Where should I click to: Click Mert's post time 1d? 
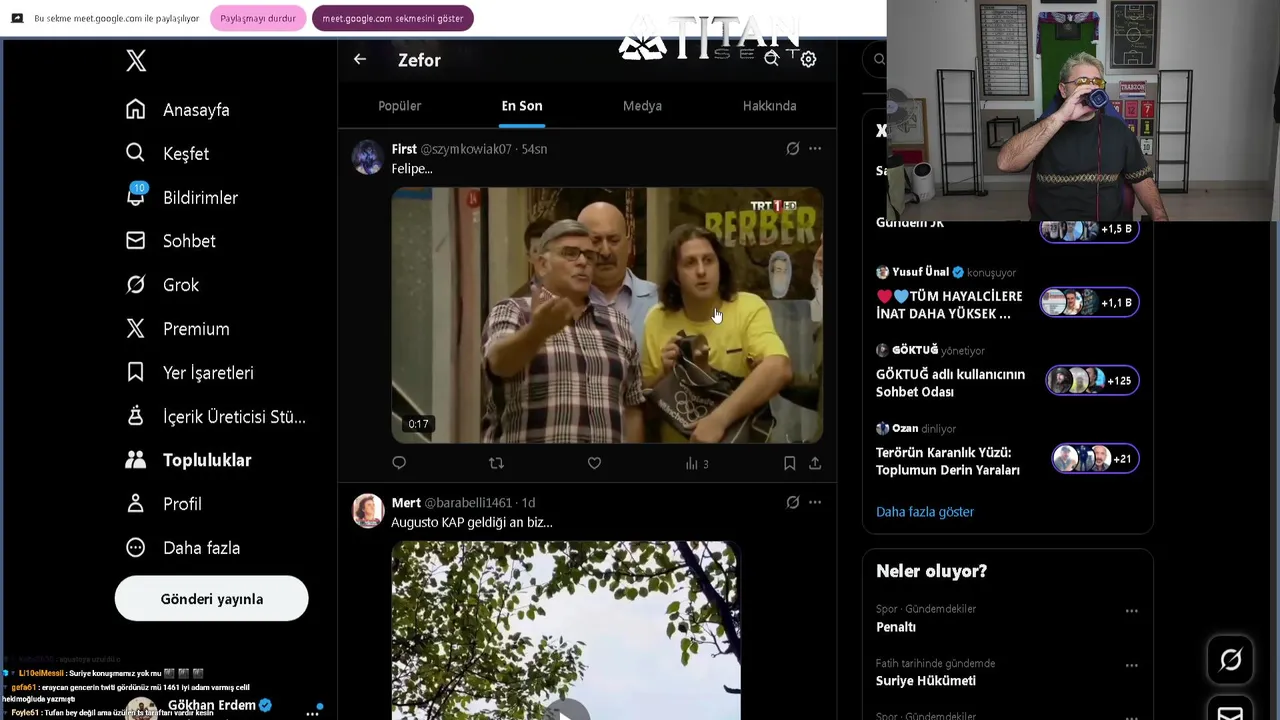pos(528,503)
